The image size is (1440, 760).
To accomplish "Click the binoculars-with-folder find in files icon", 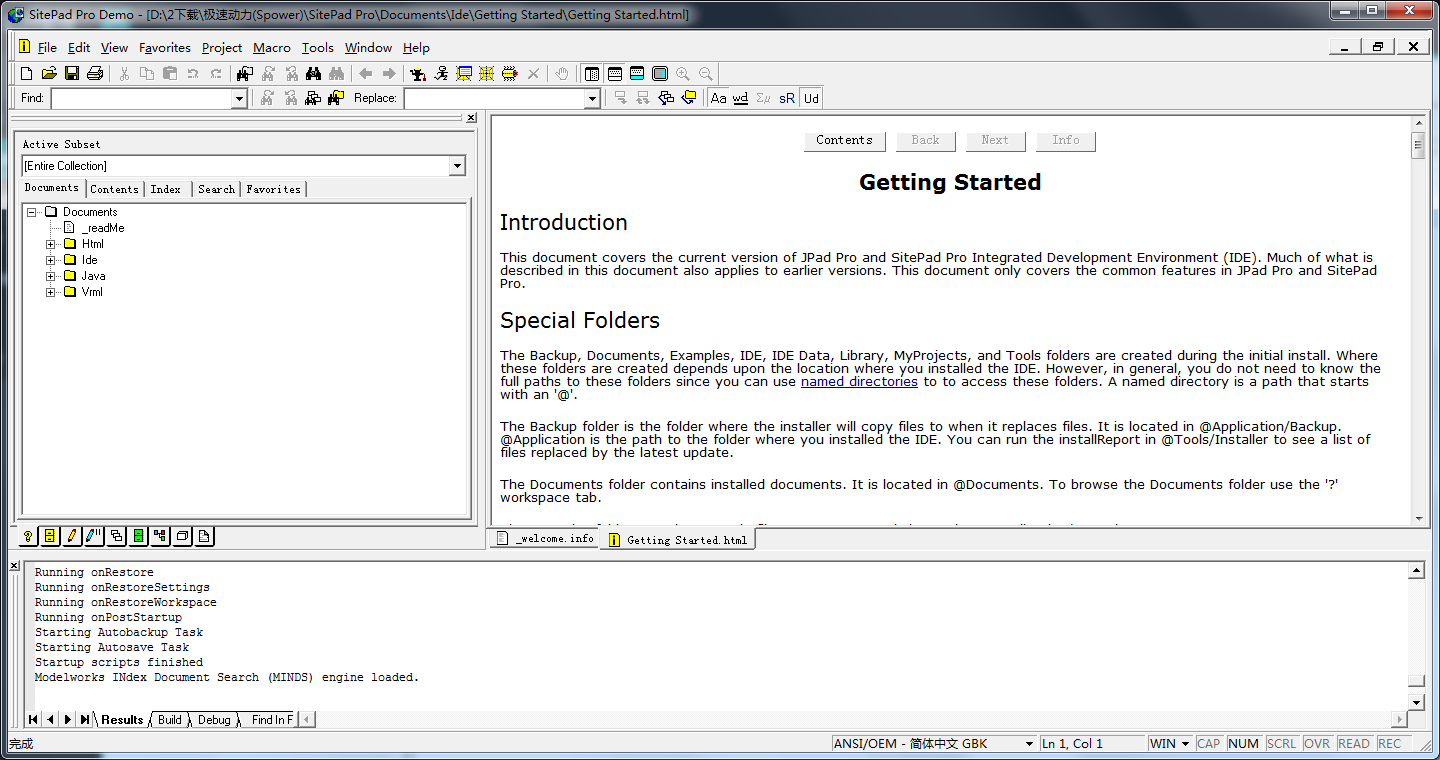I will pyautogui.click(x=245, y=74).
